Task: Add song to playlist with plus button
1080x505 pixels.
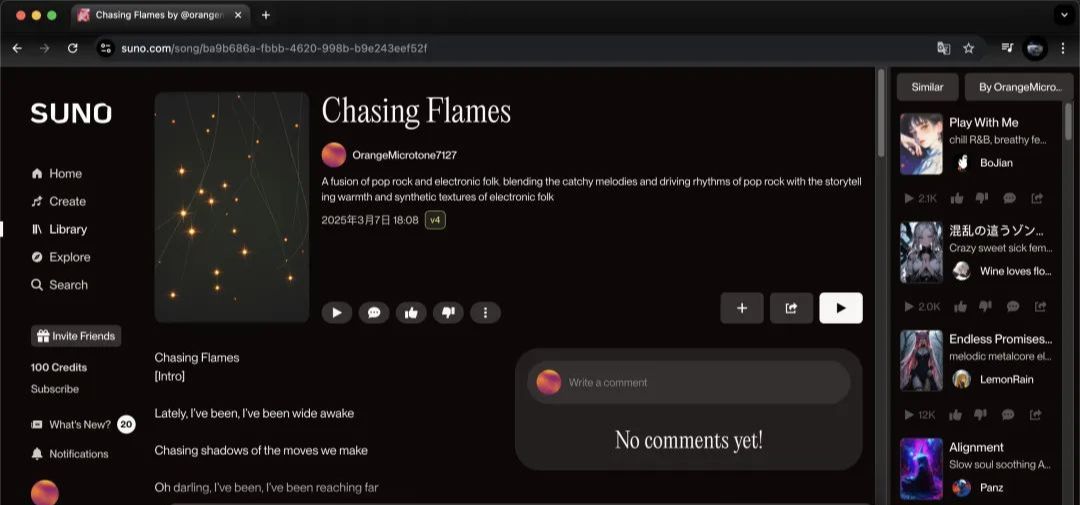Action: (x=741, y=308)
